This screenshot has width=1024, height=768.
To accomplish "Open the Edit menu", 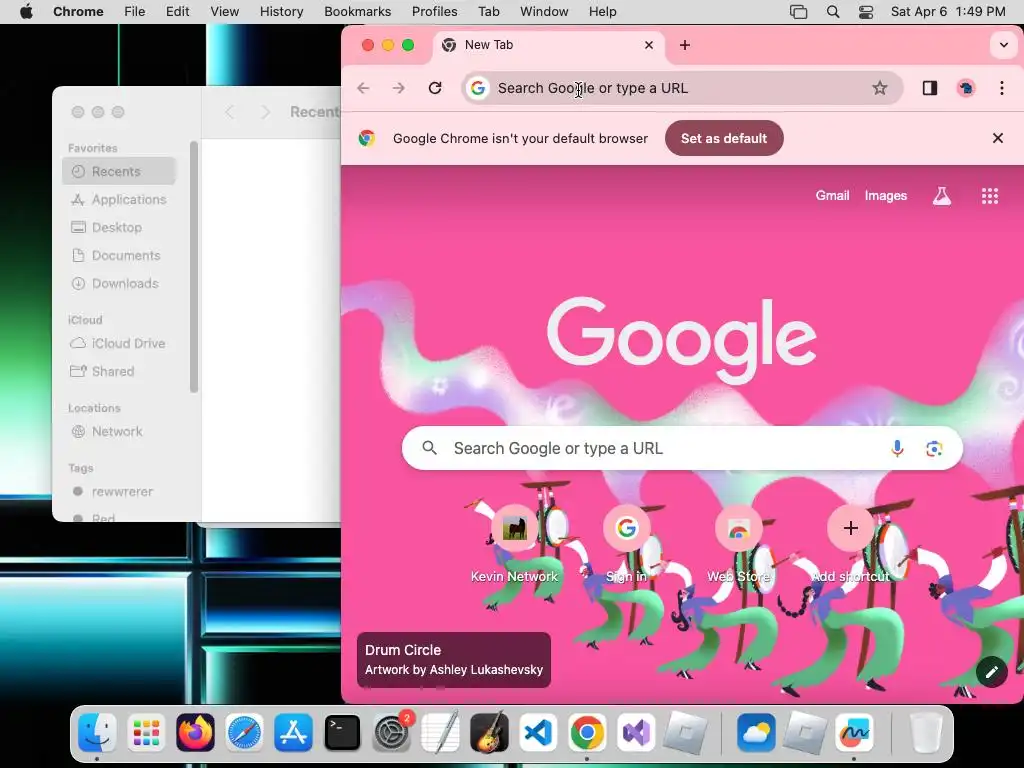I will tap(177, 12).
